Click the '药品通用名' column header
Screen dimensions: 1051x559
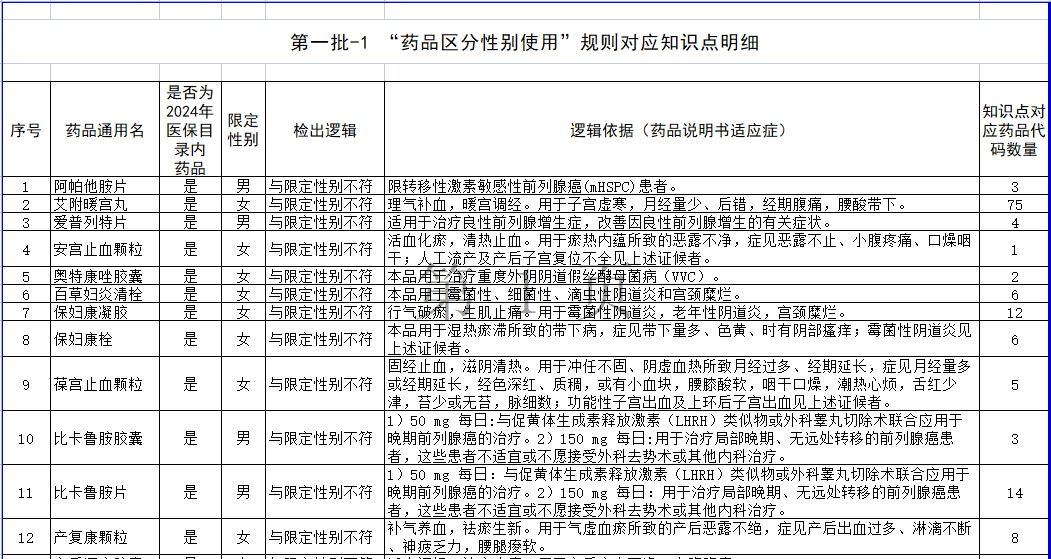click(105, 130)
